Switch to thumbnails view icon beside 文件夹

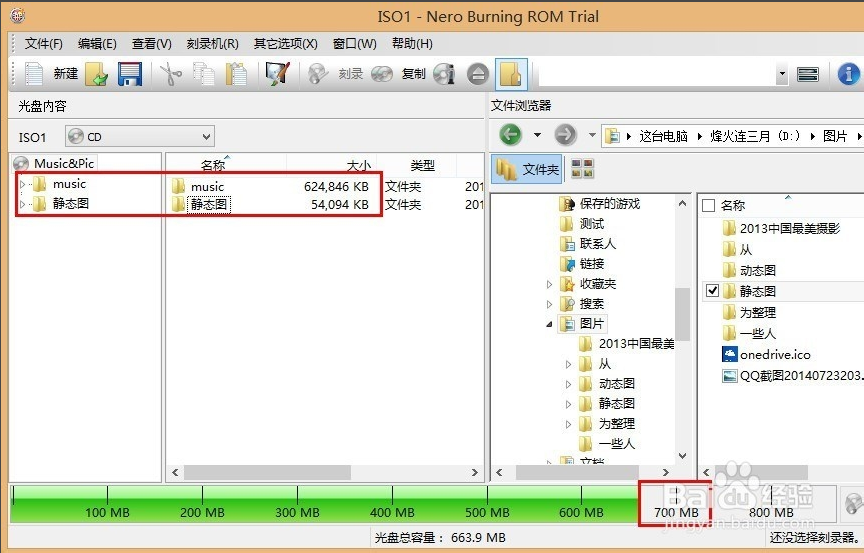582,169
